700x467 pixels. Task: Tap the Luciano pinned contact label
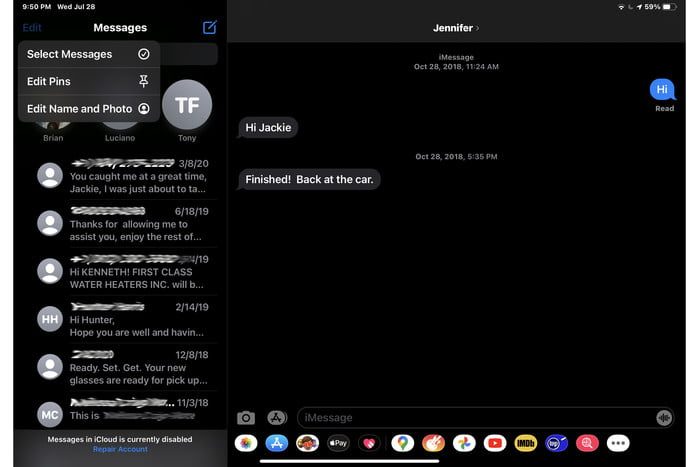pos(120,138)
